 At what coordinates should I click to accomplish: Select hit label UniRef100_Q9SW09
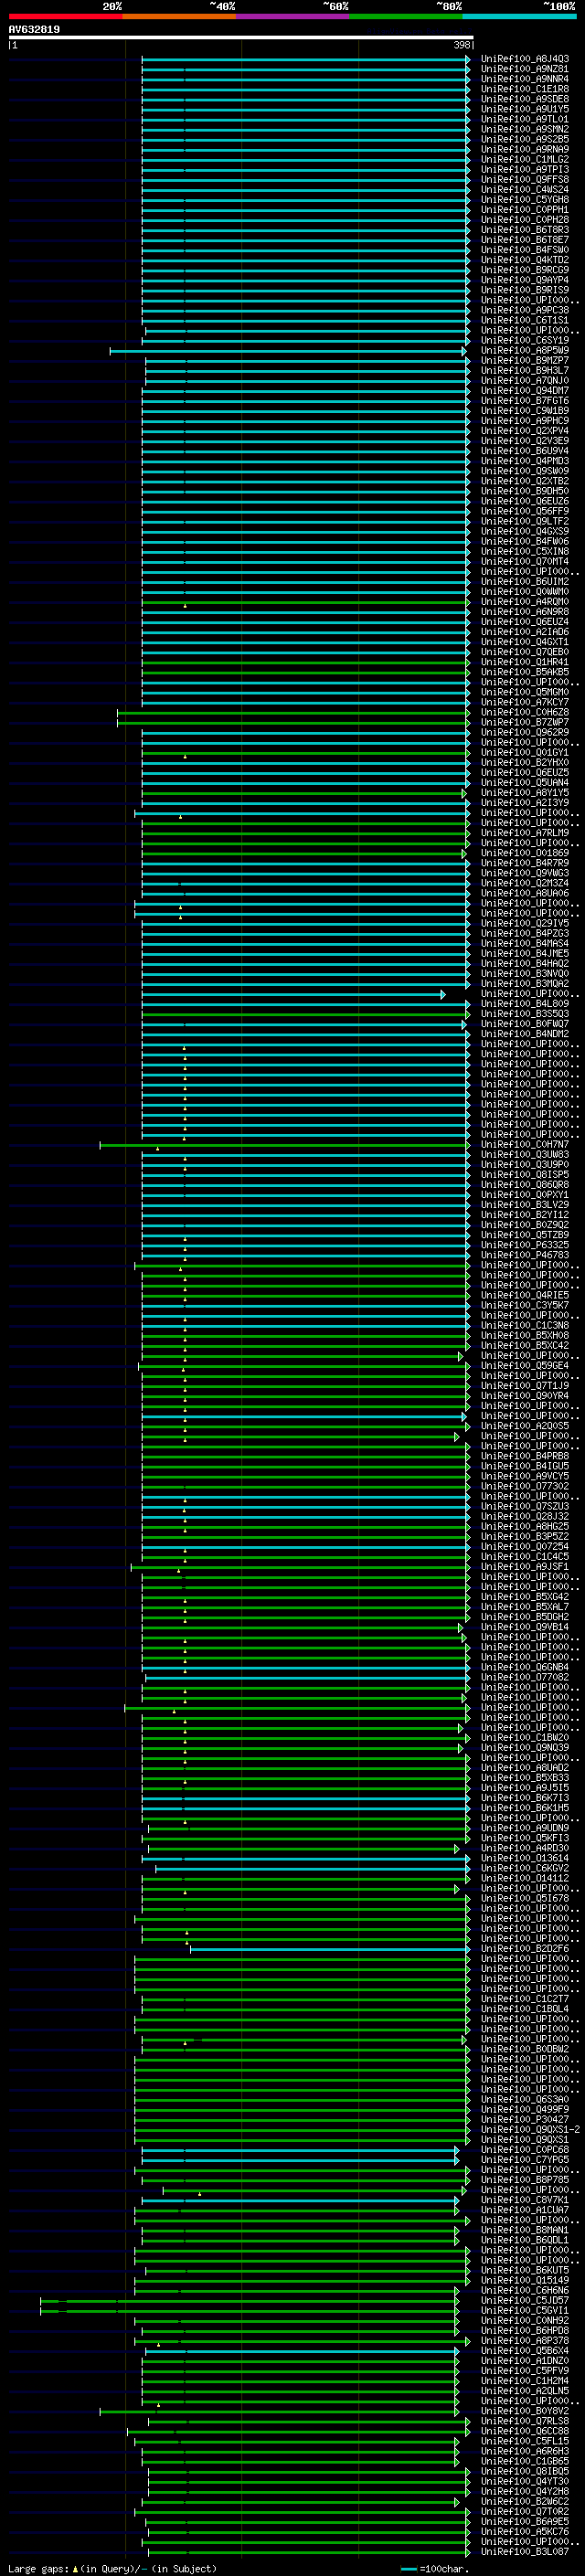click(x=525, y=471)
